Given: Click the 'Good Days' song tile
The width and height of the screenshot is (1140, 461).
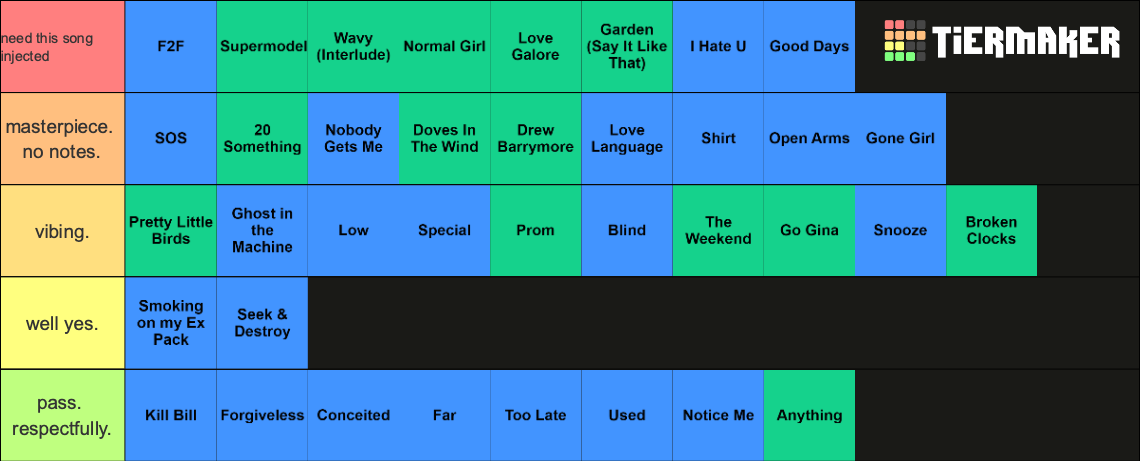Looking at the screenshot, I should 809,47.
